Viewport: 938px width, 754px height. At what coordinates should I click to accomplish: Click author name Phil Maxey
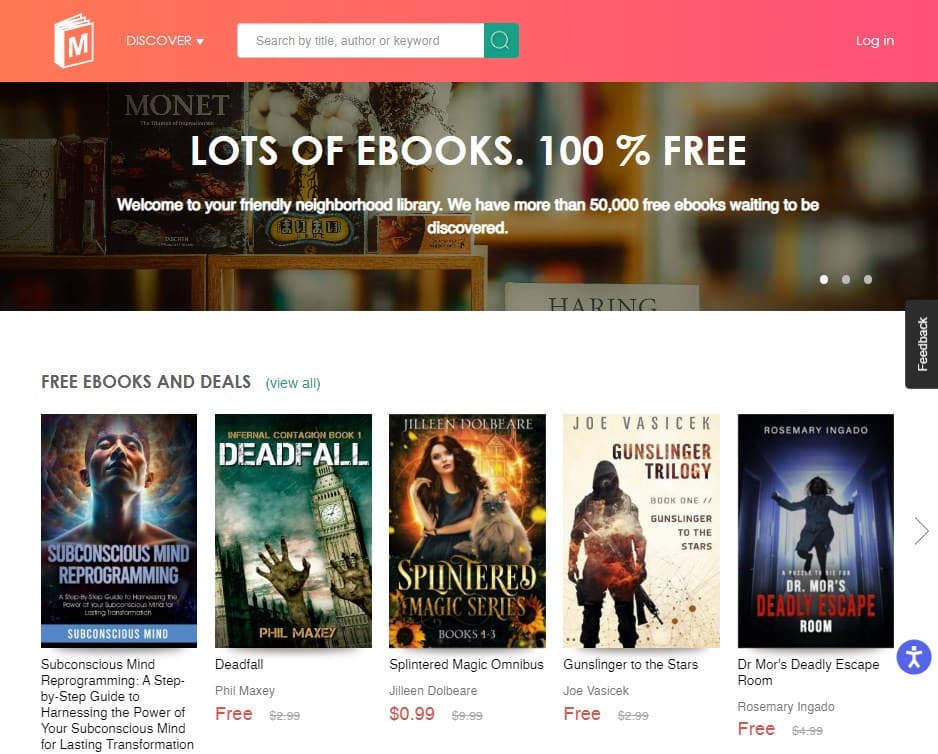[x=245, y=691]
